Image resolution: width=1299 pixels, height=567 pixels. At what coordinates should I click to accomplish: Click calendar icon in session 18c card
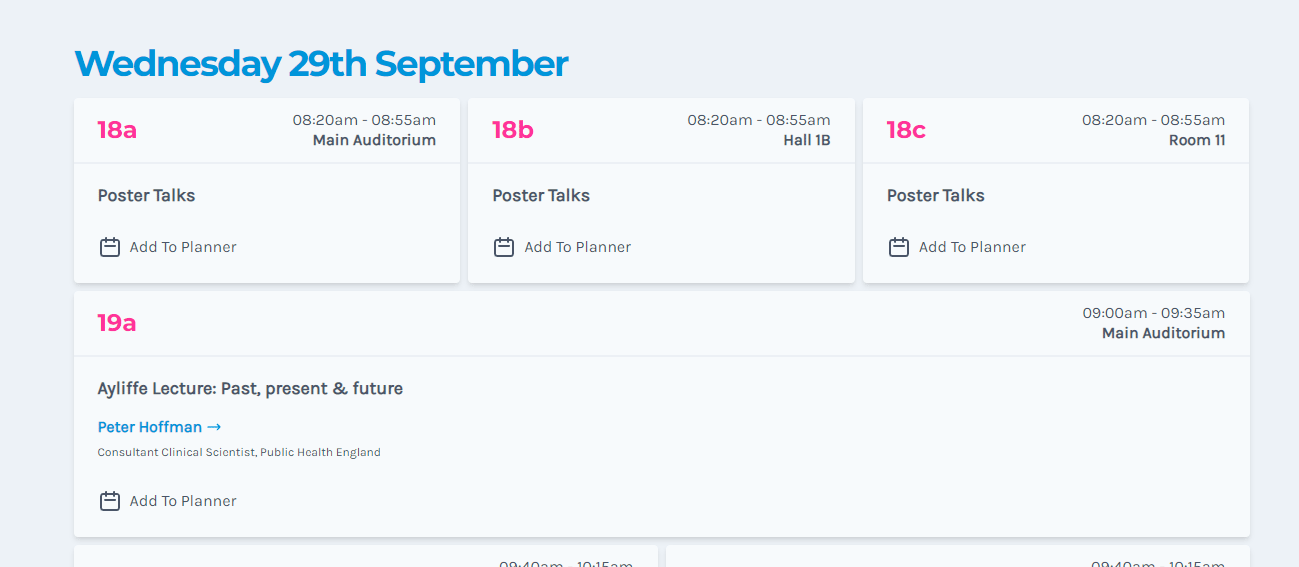tap(899, 247)
